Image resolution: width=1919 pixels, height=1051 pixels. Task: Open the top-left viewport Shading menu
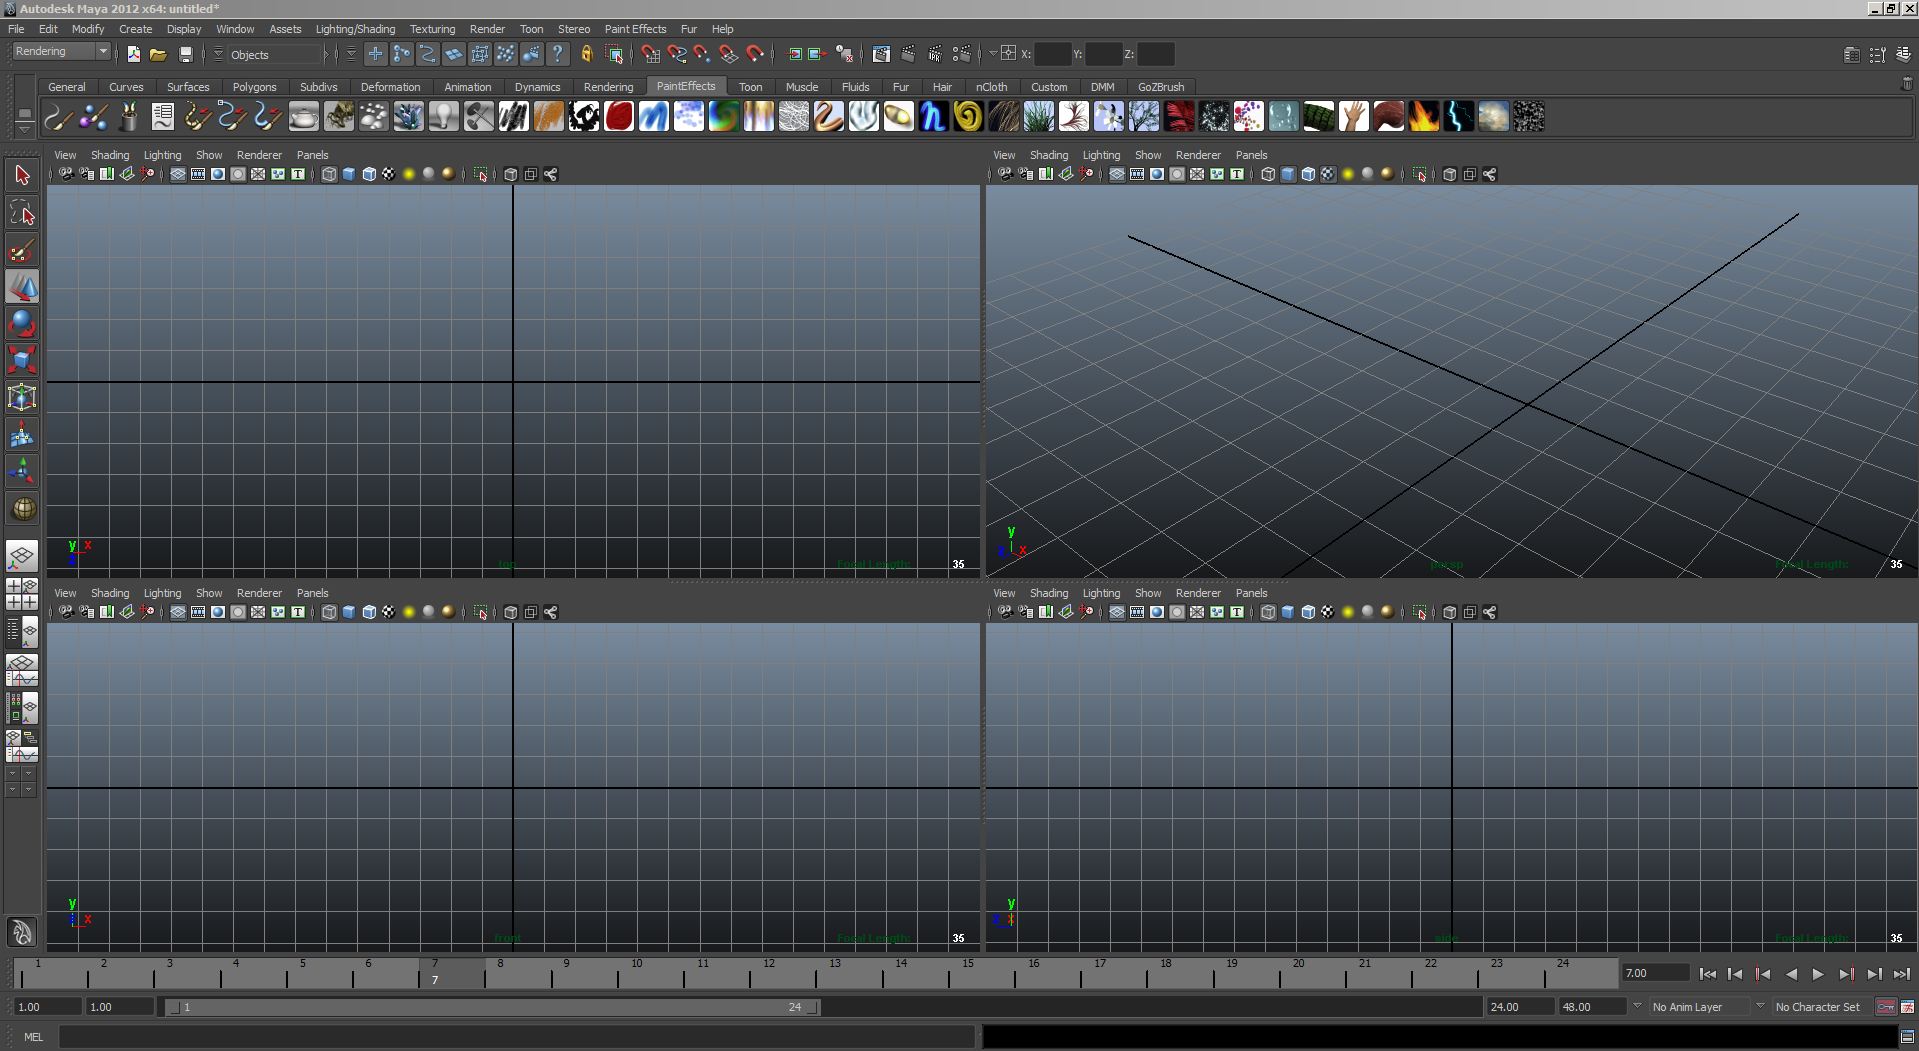click(x=110, y=155)
